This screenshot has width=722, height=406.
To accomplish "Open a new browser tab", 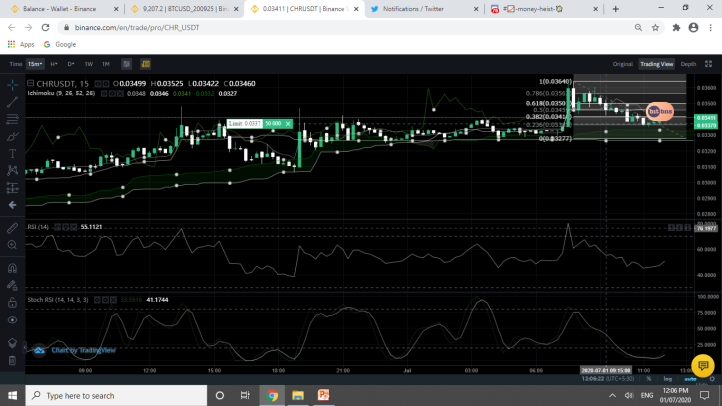I will [x=616, y=9].
